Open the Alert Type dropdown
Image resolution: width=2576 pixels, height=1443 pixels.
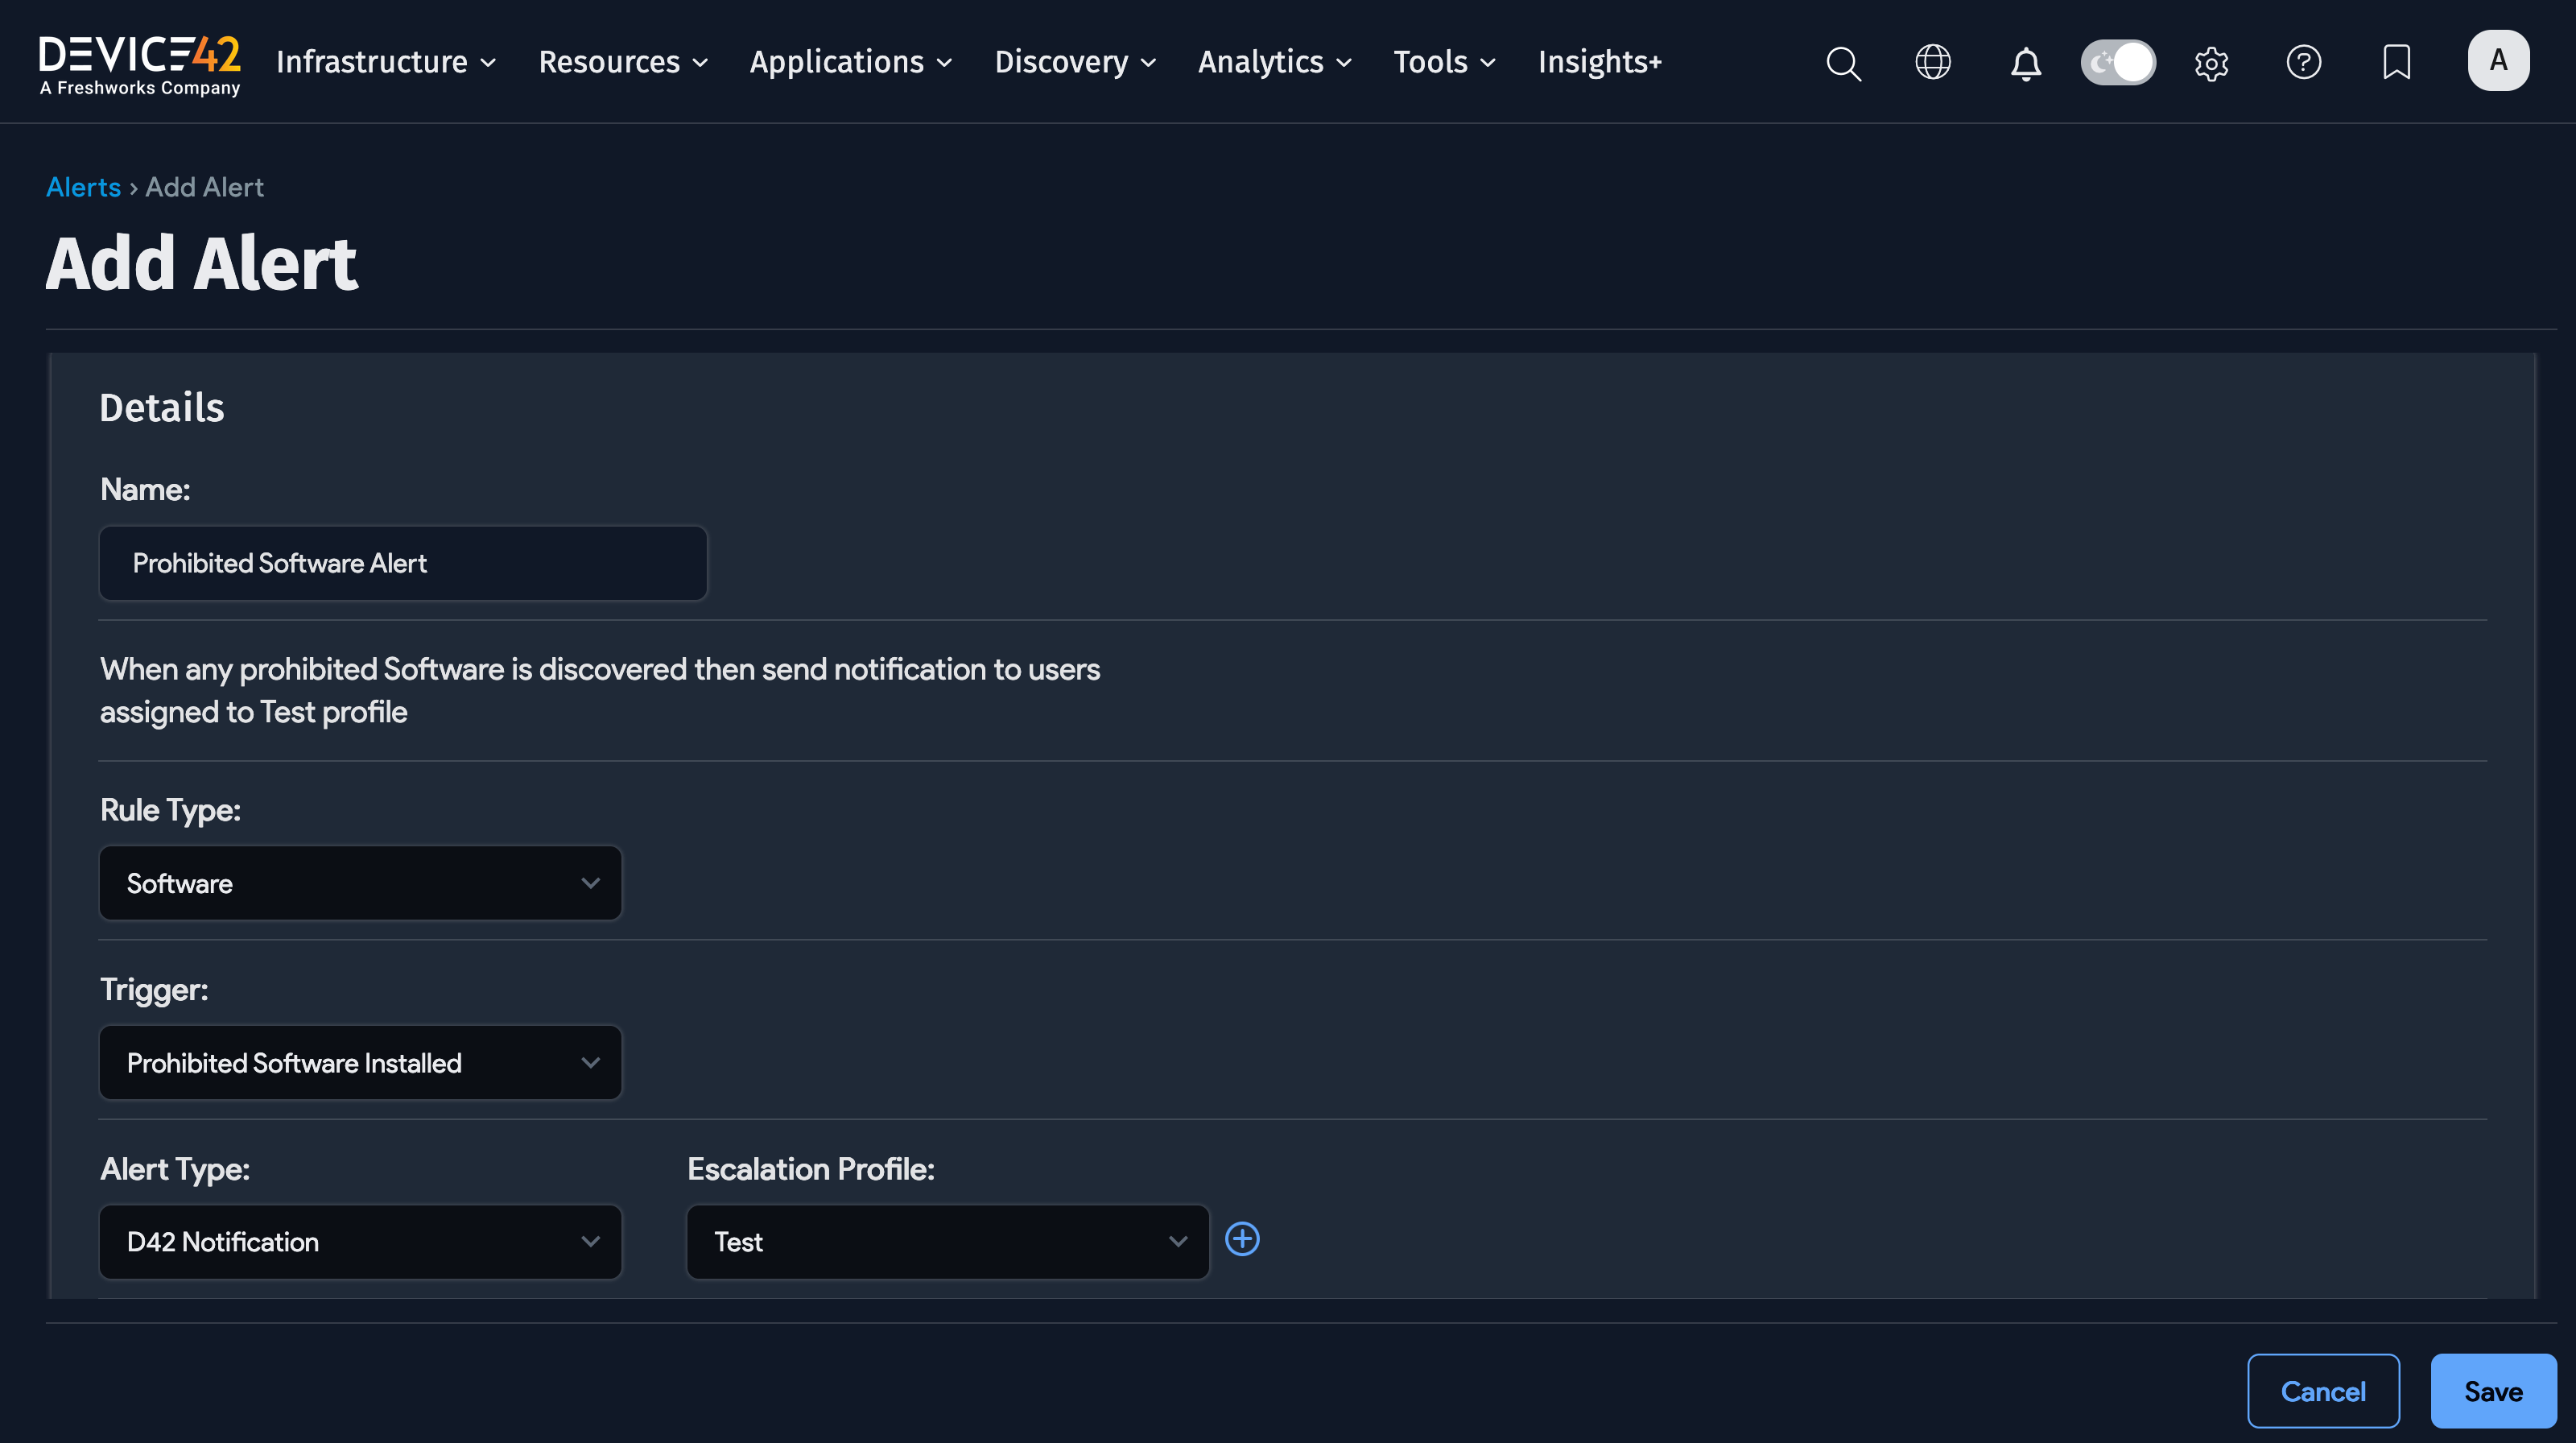click(361, 1241)
